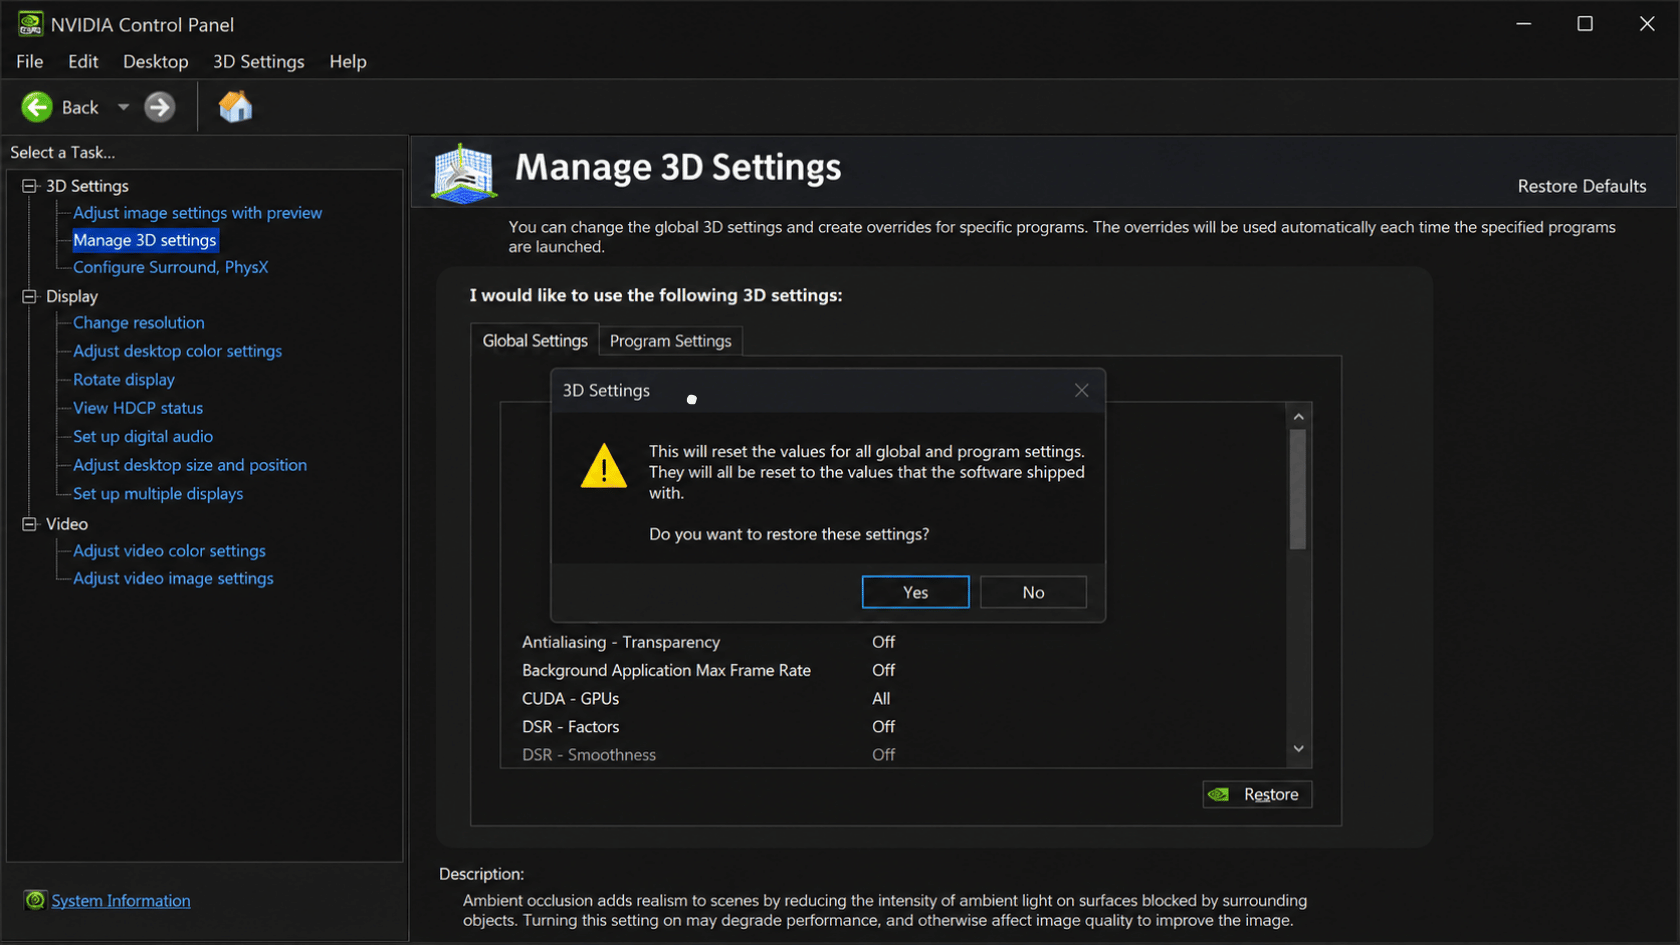Image resolution: width=1680 pixels, height=945 pixels.
Task: Select Background Application Max Frame Rate row
Action: [x=893, y=670]
